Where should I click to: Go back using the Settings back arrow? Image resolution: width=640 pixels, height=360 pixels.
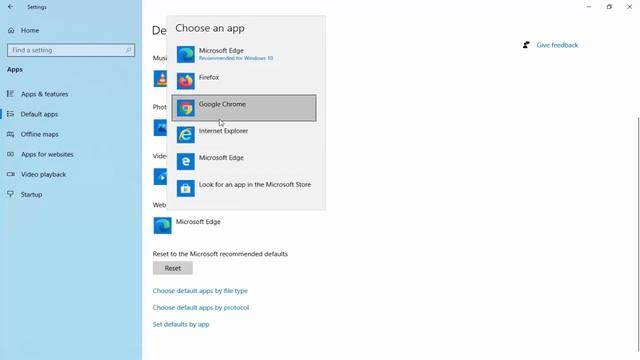(x=11, y=7)
